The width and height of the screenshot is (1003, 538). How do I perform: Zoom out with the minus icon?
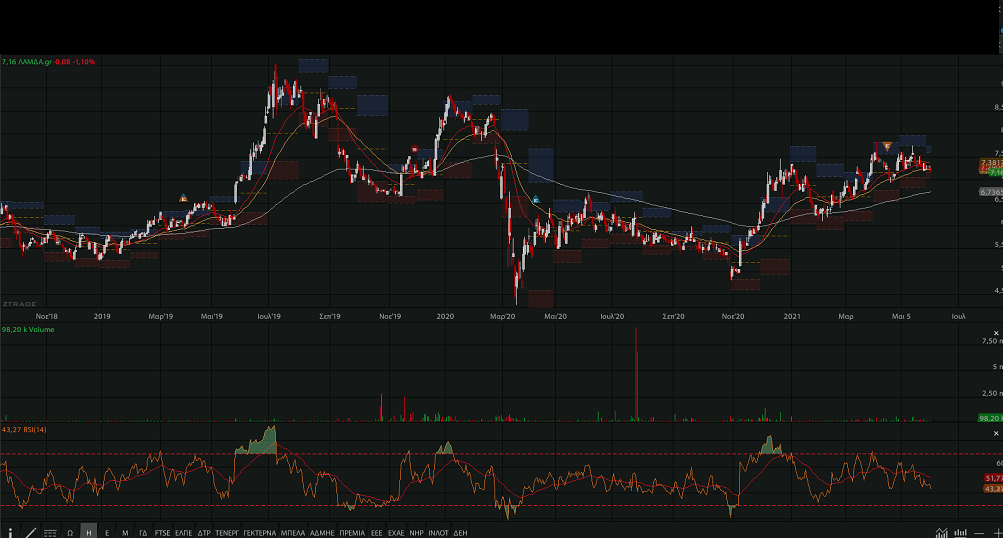click(979, 533)
